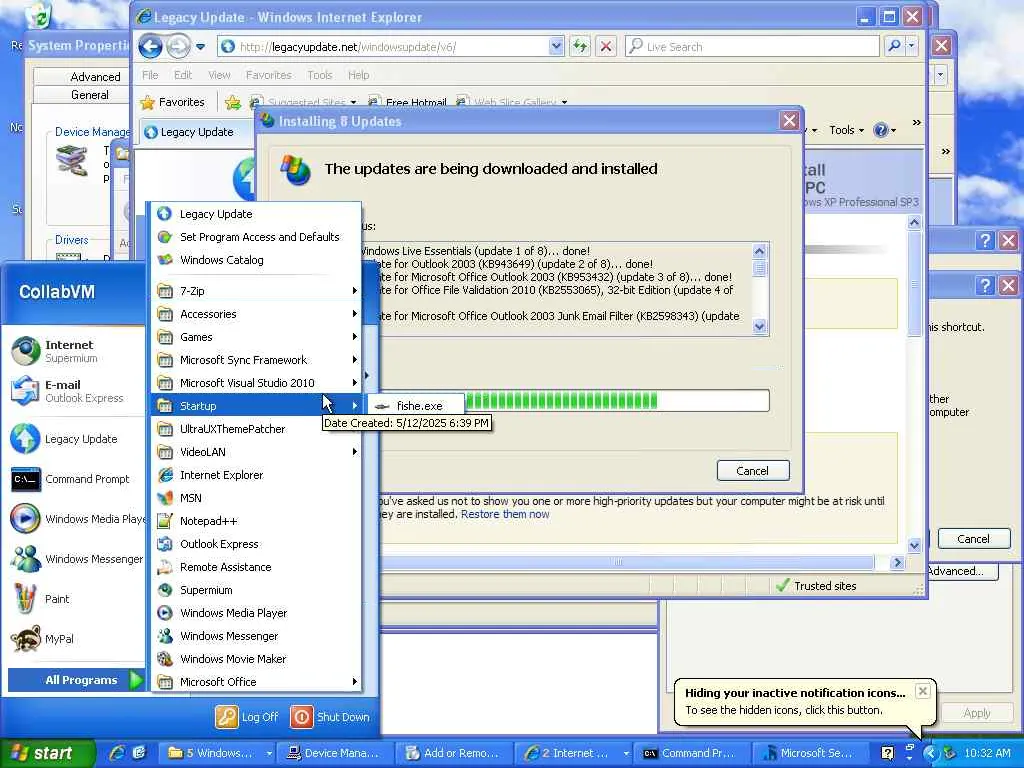This screenshot has width=1024, height=768.
Task: Open the UltraUXThemePatcher entry
Action: [256, 428]
